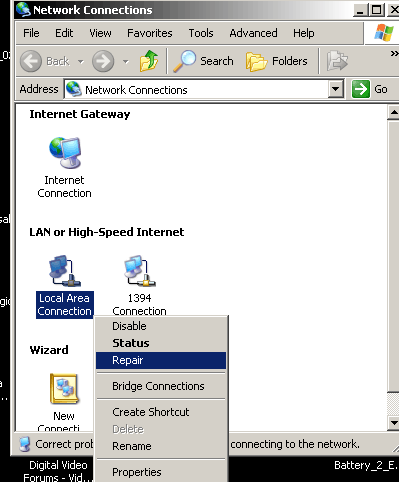The height and width of the screenshot is (482, 399).
Task: Choose Status from the context menu
Action: 161,343
